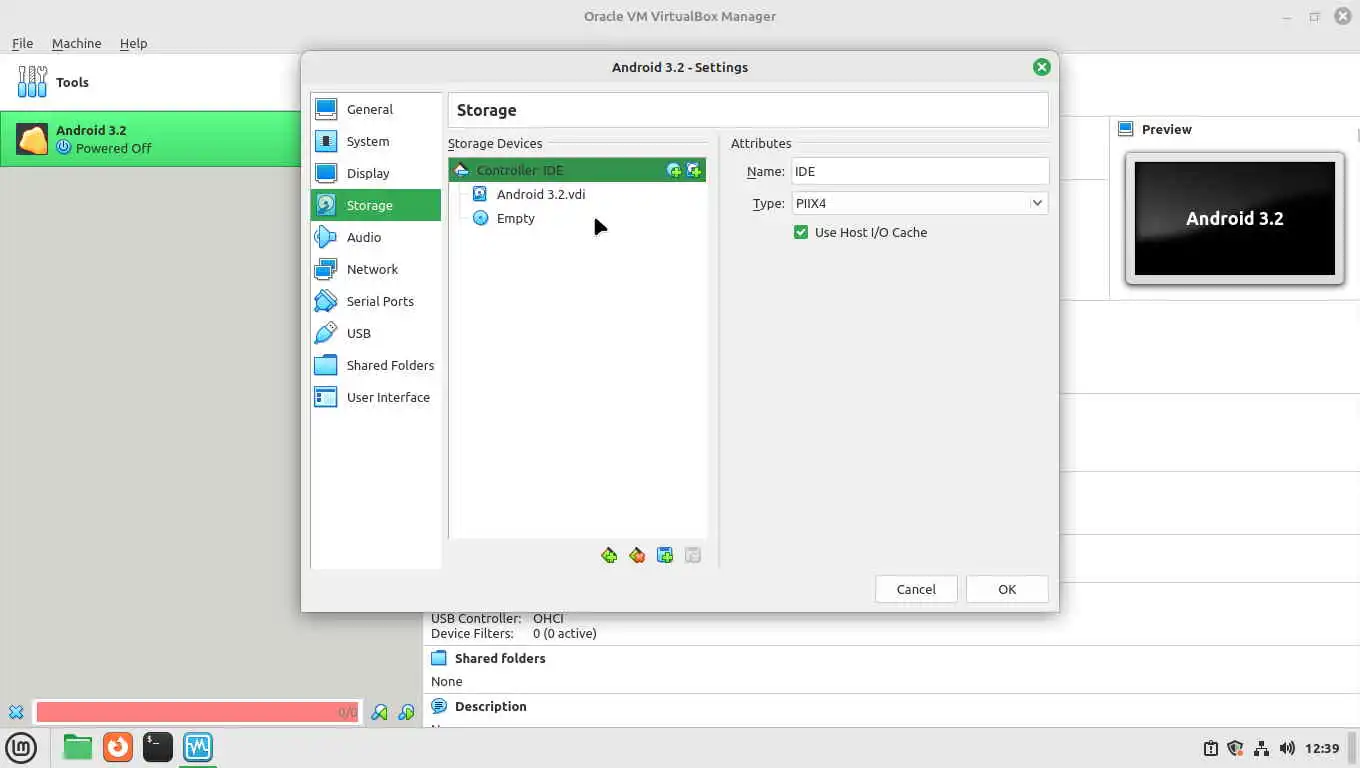
Task: Click the Shared folders section header
Action: tap(500, 658)
